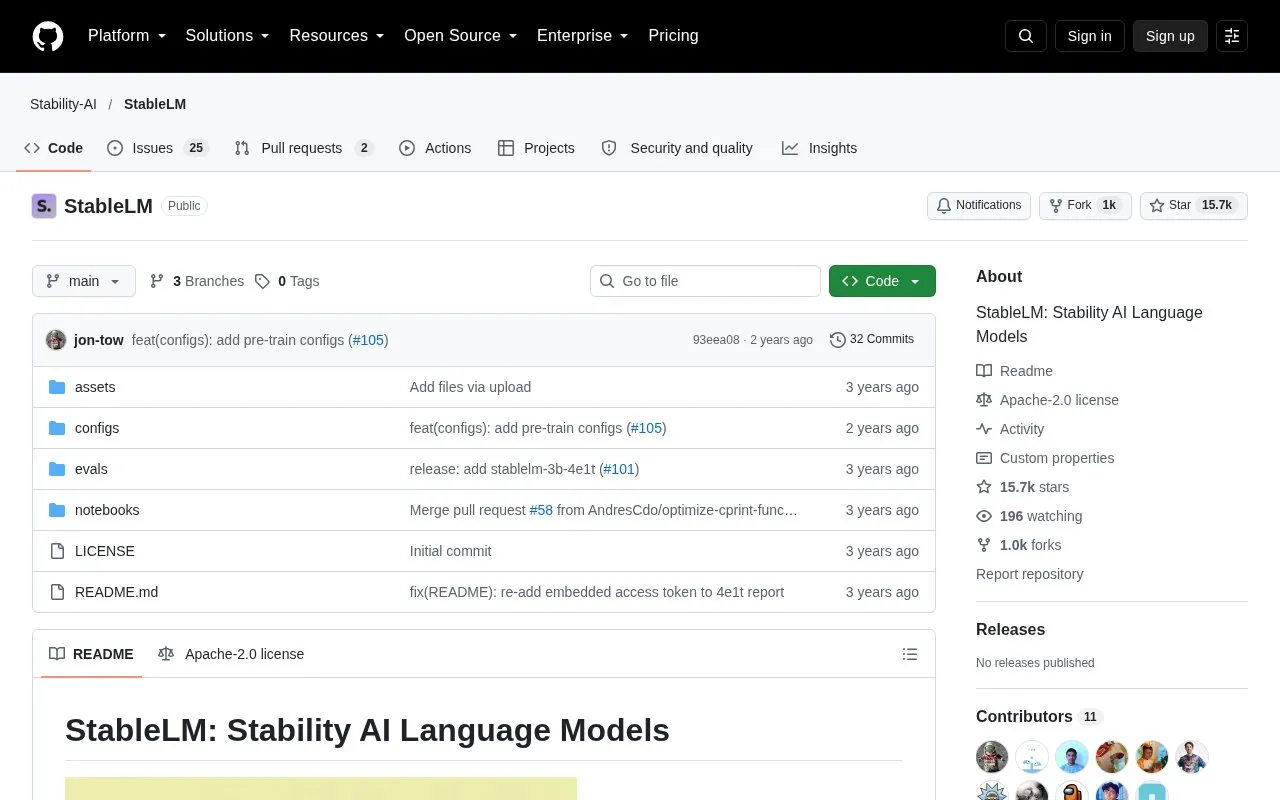Expand the Platform menu

127,36
